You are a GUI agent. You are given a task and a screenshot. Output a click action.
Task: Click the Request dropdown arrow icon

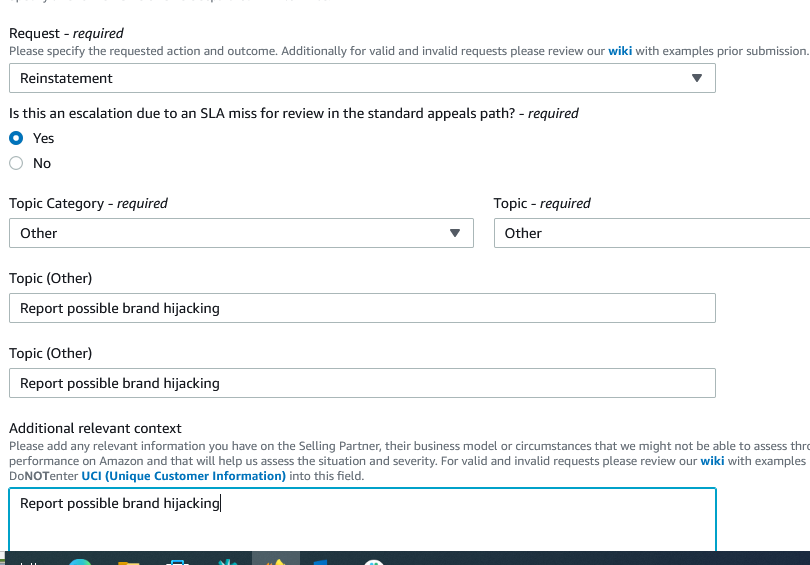tap(697, 78)
